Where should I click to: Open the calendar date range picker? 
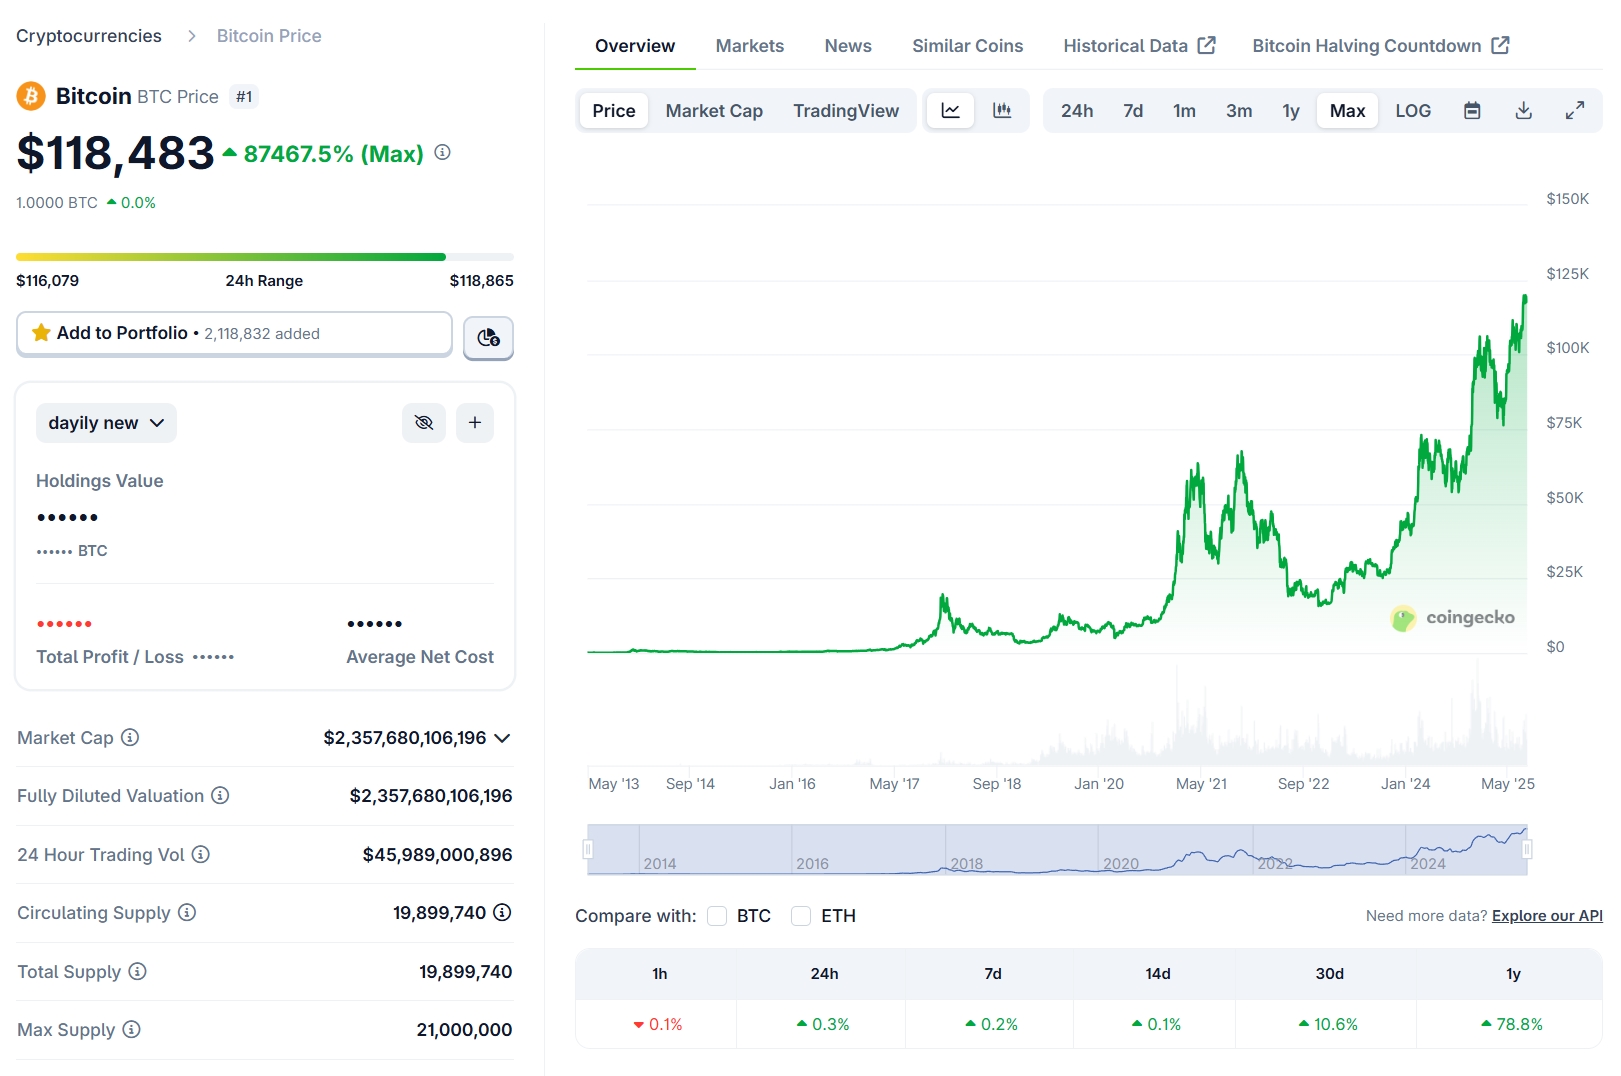click(x=1472, y=111)
